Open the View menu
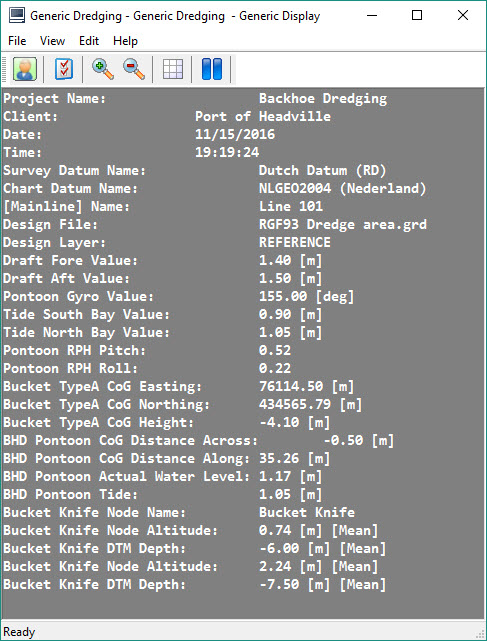 click(52, 41)
